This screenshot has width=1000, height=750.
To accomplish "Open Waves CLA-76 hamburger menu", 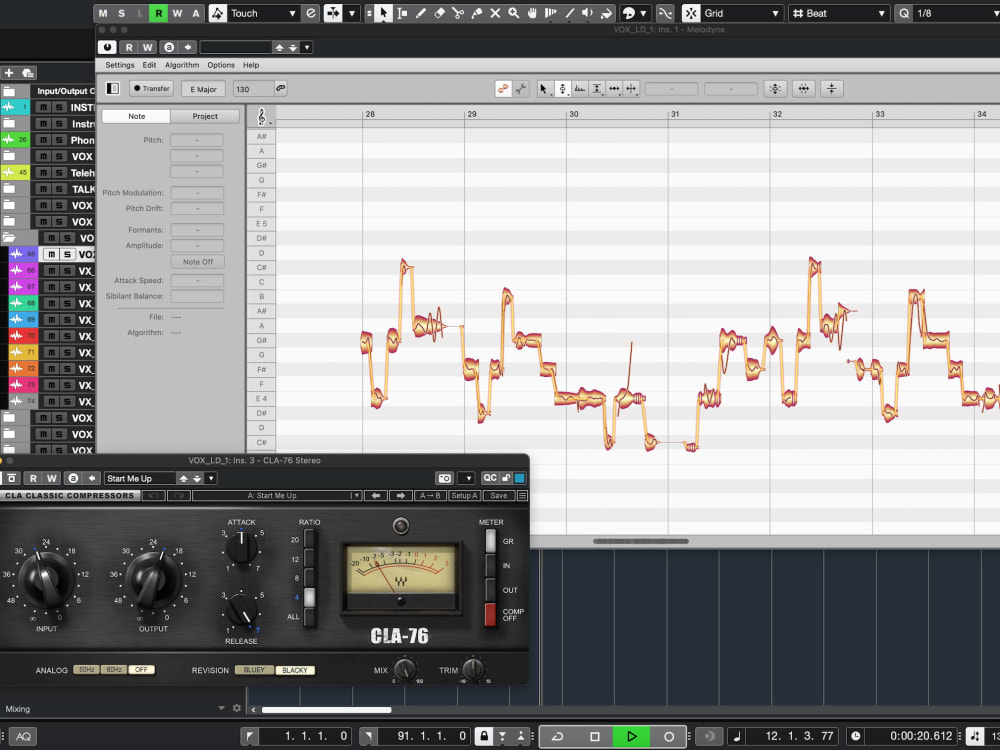I will point(522,496).
